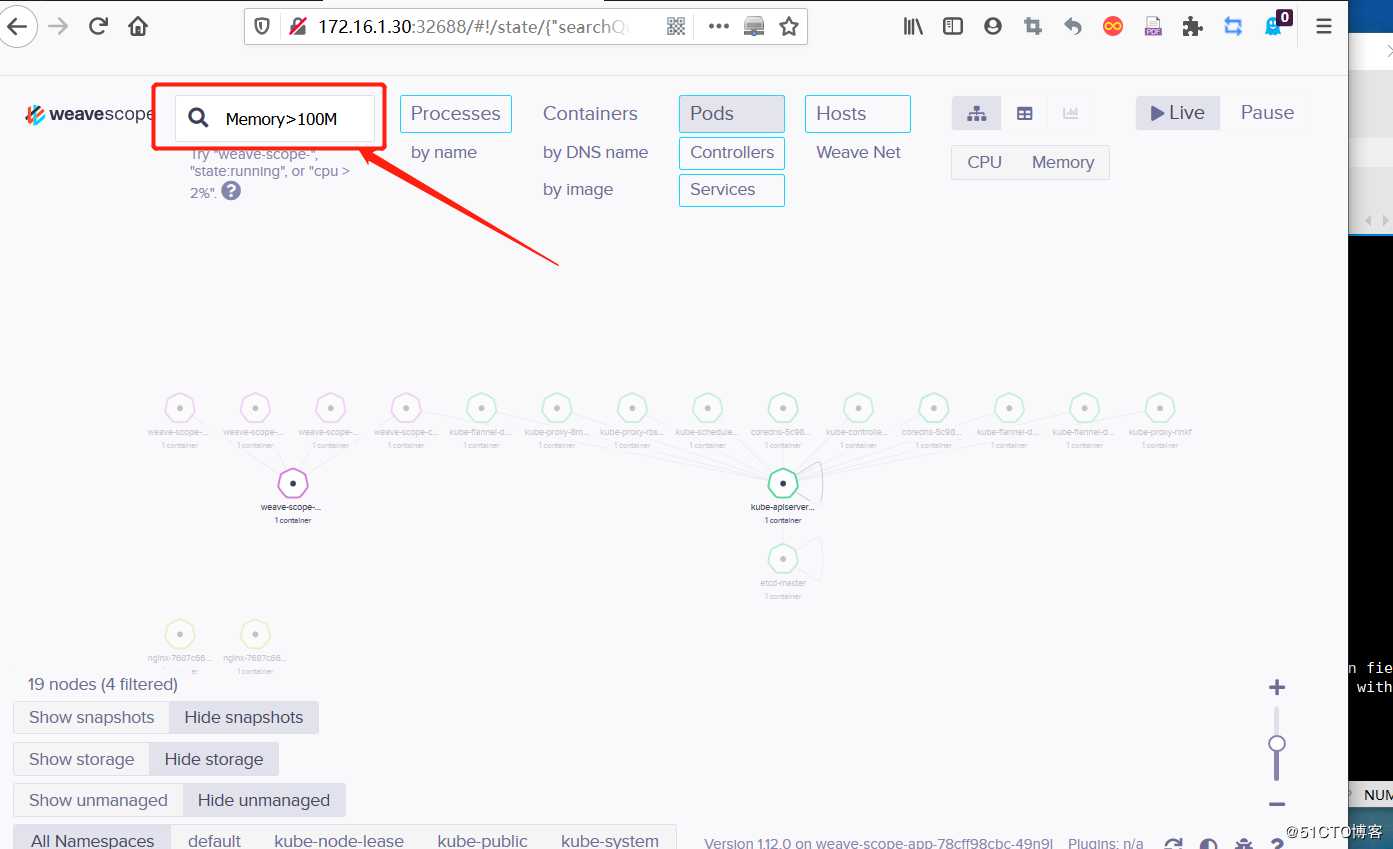
Task: Select Show snapshots option
Action: pyautogui.click(x=92, y=717)
